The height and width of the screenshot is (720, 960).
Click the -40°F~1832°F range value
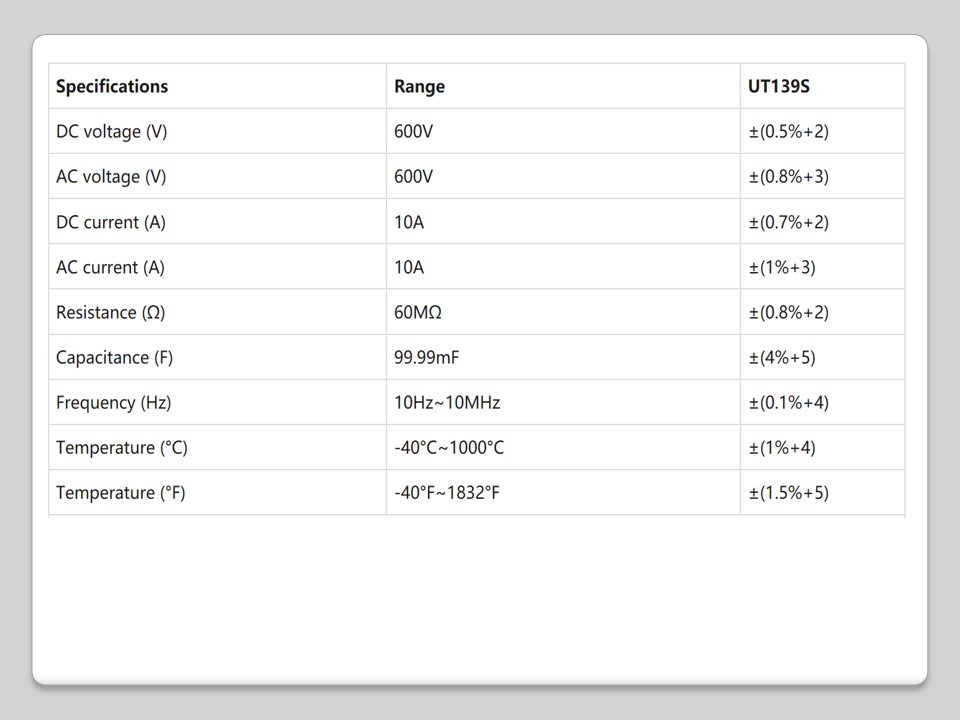click(446, 493)
